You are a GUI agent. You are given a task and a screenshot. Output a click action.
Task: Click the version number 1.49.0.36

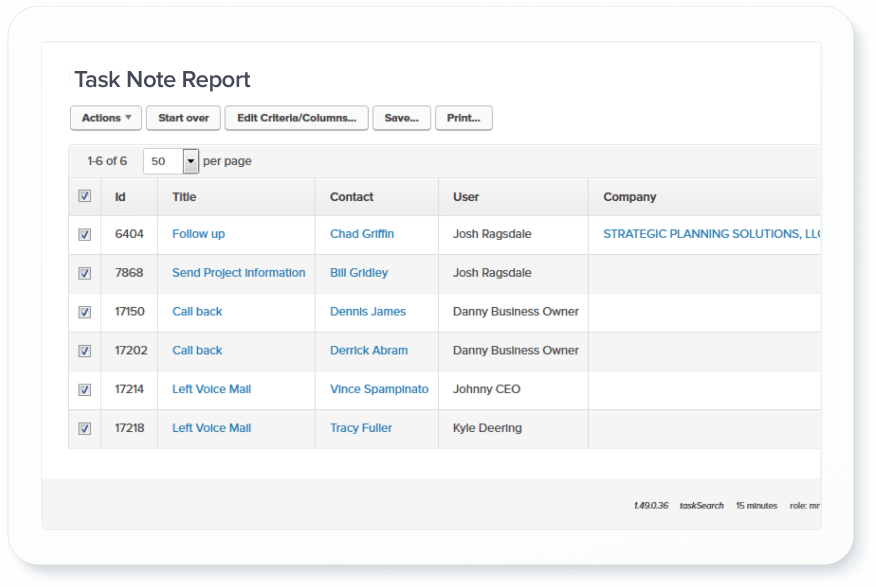(651, 505)
